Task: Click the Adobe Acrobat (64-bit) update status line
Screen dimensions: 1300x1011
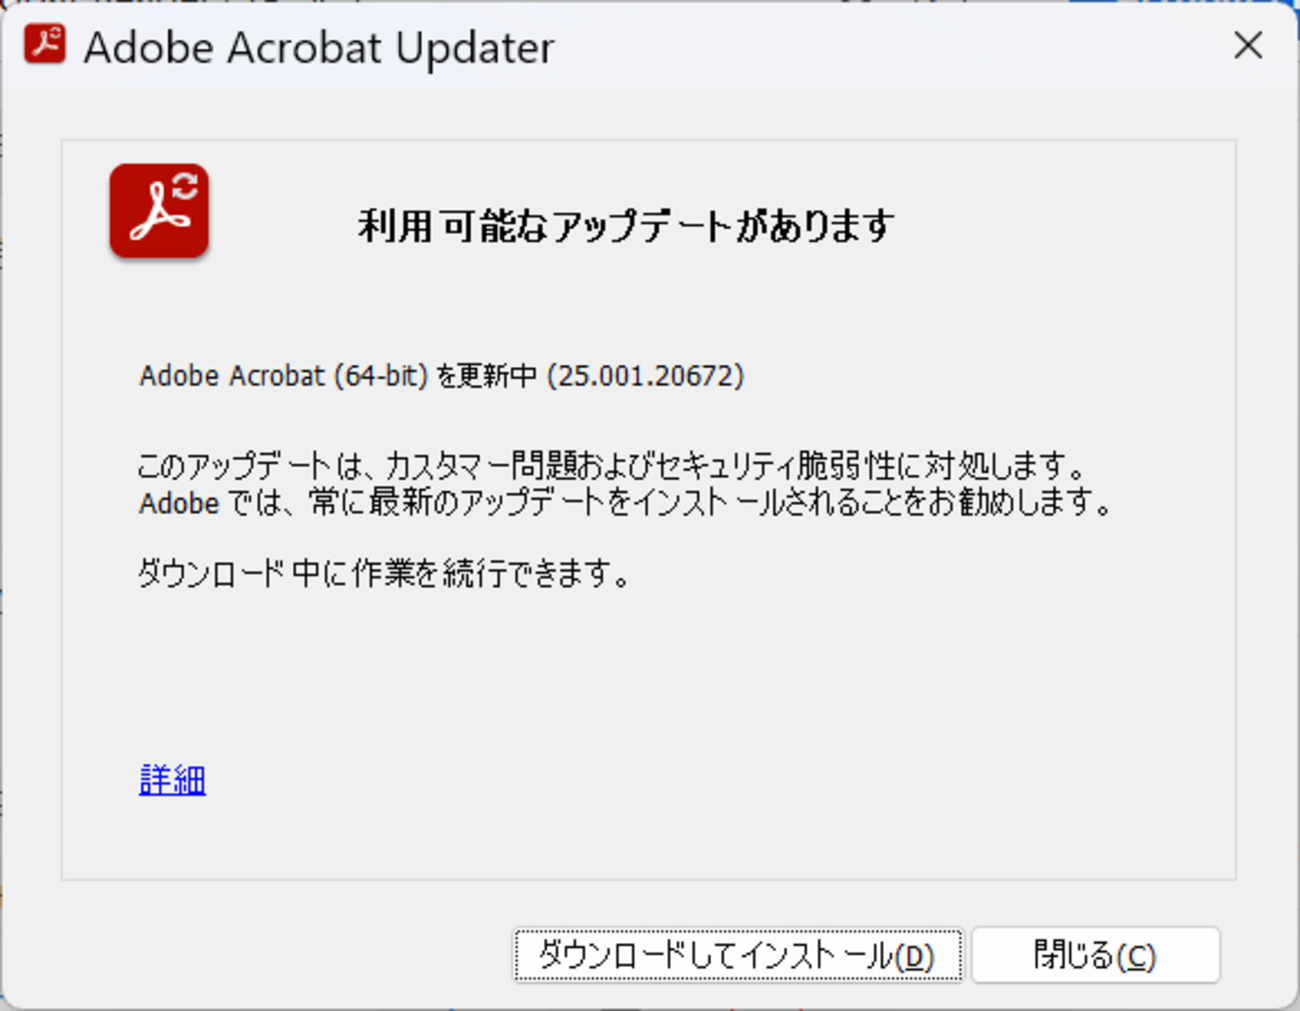Action: click(442, 377)
